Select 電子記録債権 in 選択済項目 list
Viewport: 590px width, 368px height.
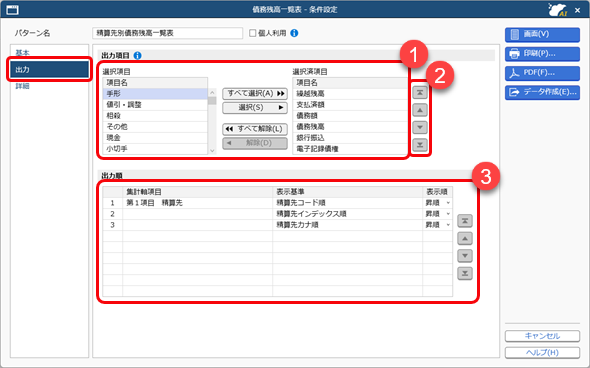tap(350, 149)
